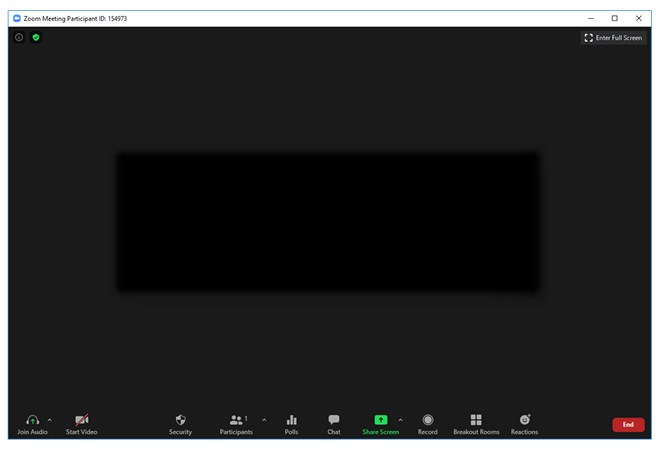
Task: Start recording with the Record button
Action: (428, 421)
